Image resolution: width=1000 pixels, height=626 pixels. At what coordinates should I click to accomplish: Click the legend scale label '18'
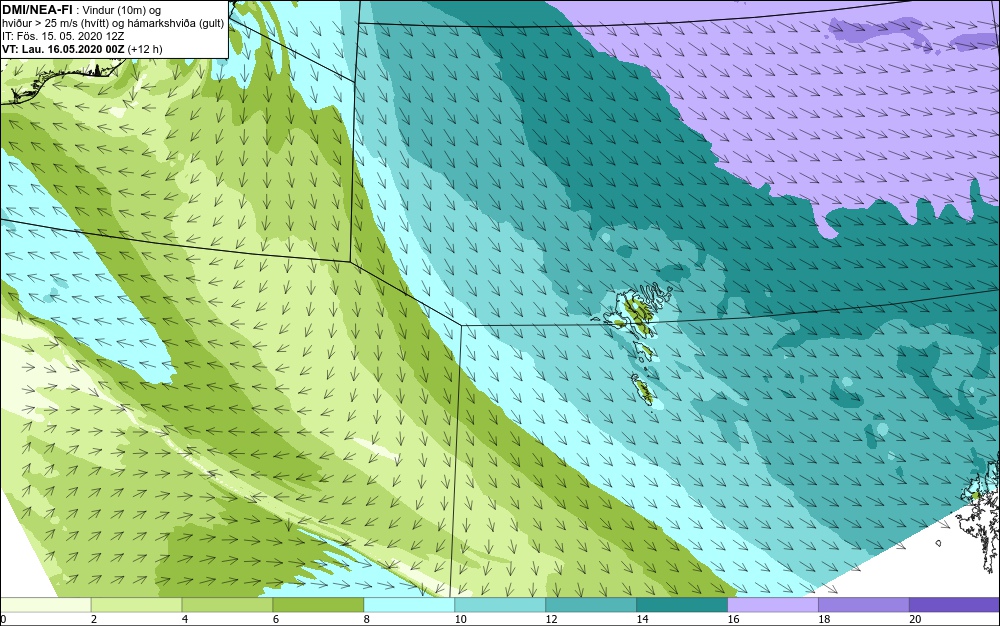pyautogui.click(x=824, y=619)
